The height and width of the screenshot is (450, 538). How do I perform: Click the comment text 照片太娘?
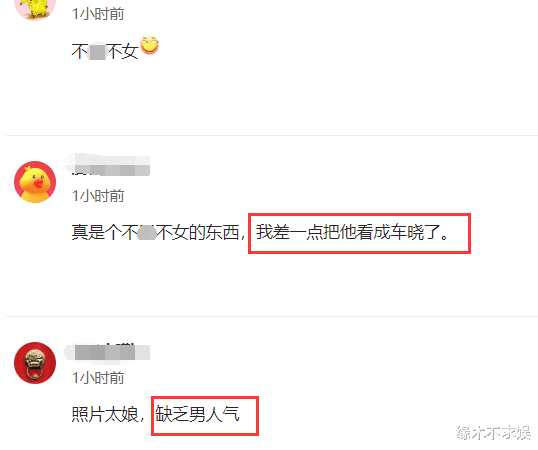pos(105,414)
